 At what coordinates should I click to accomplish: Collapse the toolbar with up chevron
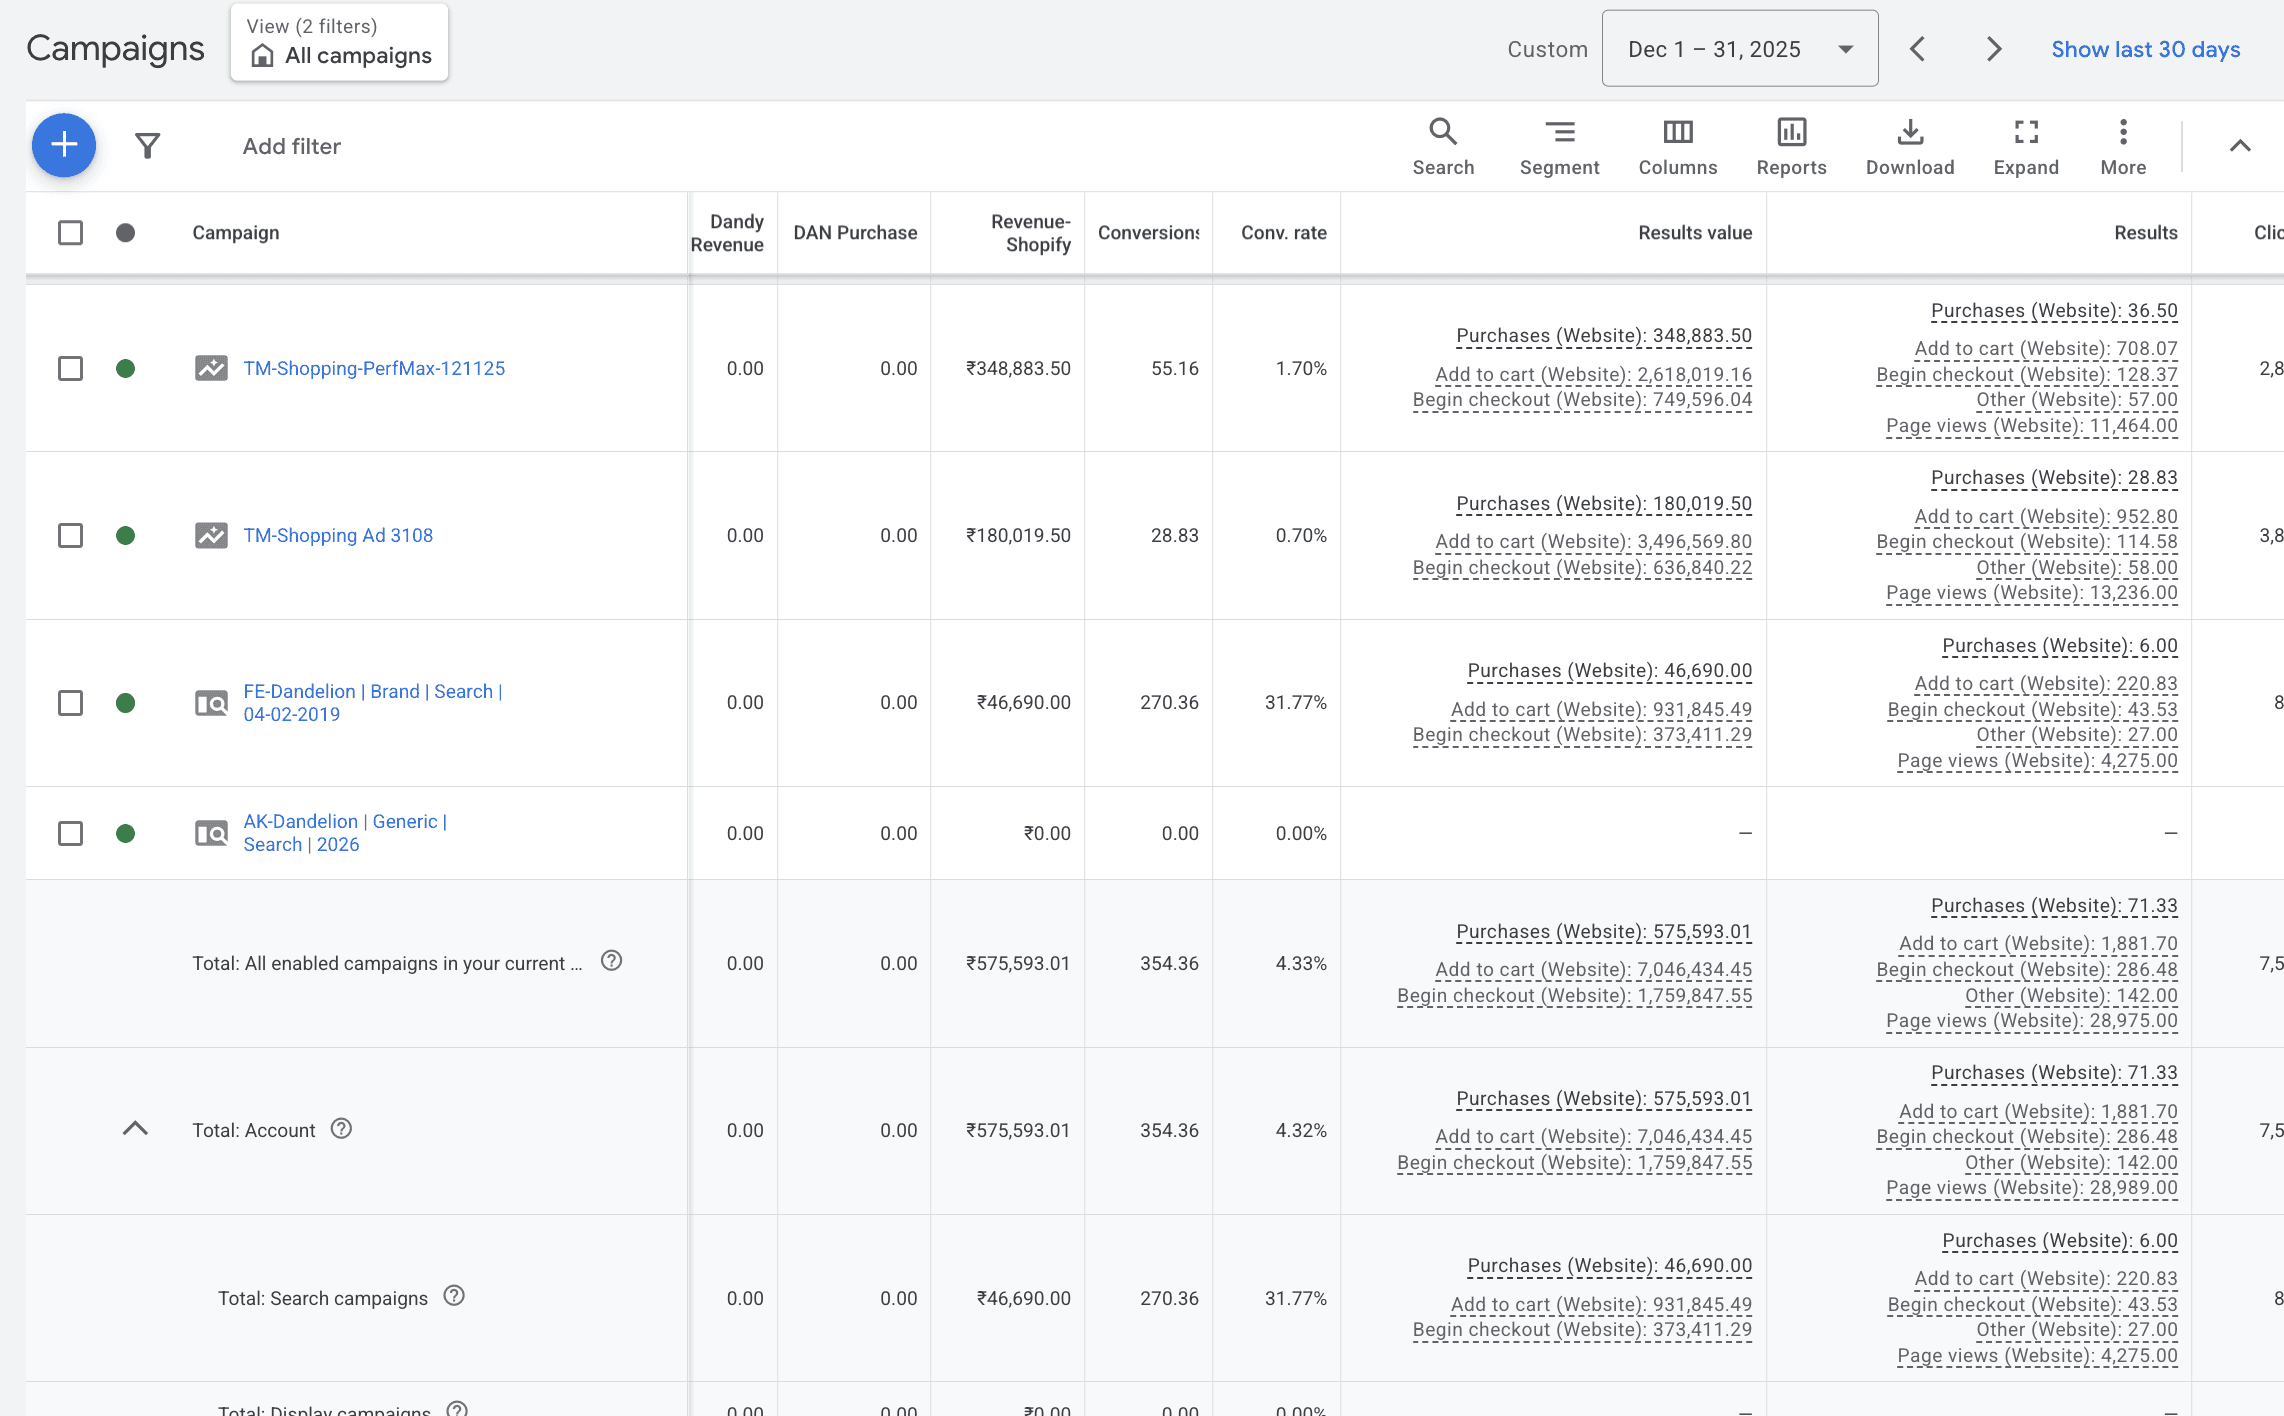(2240, 146)
